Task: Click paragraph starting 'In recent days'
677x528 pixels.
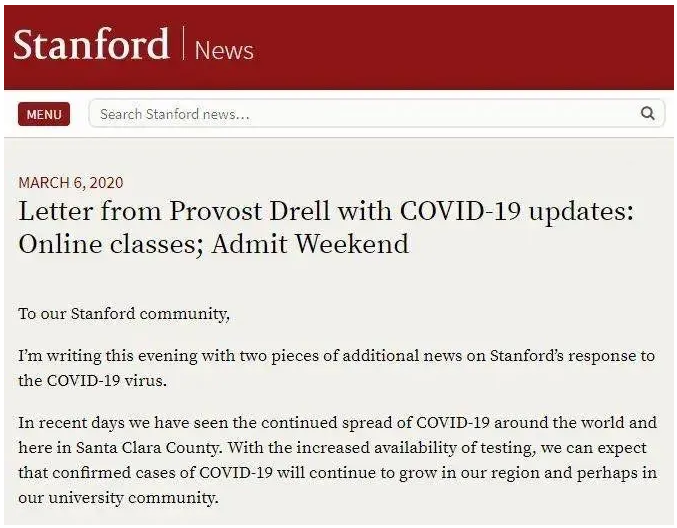Action: tap(338, 460)
